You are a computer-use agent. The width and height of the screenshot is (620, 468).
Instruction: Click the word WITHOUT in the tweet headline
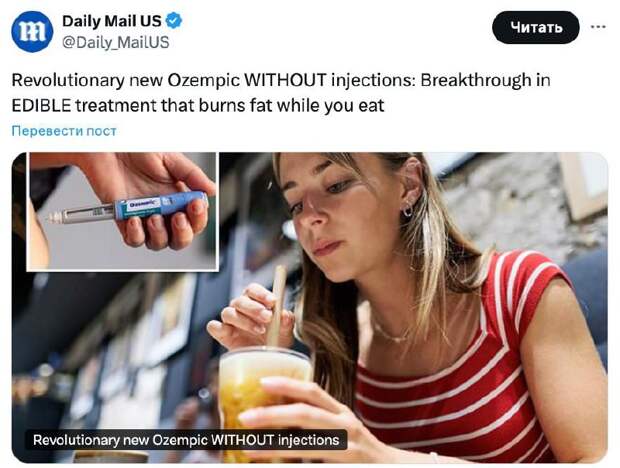pyautogui.click(x=285, y=80)
